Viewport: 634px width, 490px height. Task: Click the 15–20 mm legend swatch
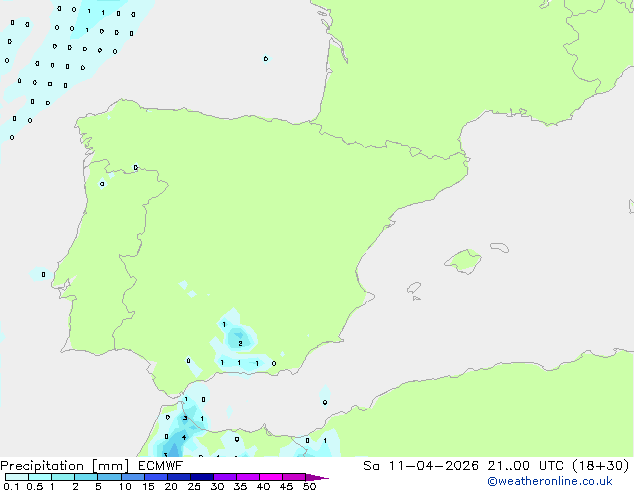tap(156, 477)
